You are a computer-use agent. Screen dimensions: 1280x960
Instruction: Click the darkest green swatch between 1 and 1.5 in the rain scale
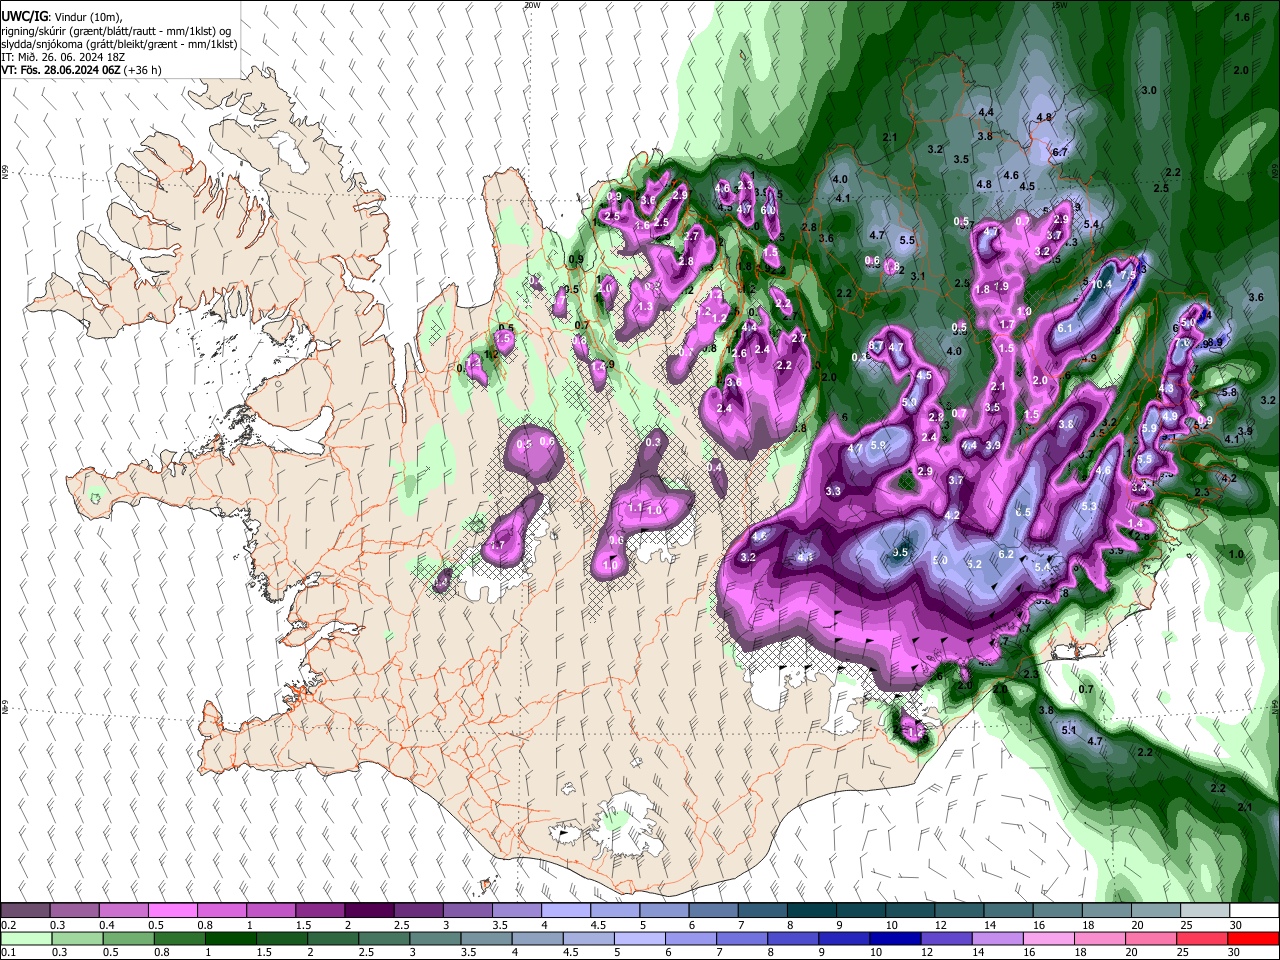point(231,938)
